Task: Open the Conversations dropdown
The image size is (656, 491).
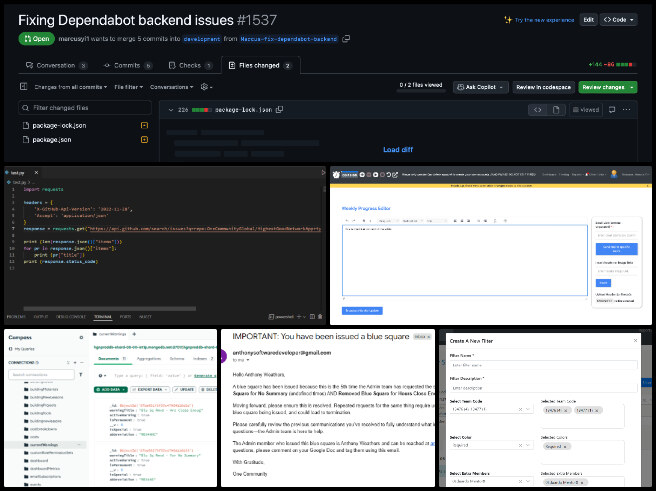Action: tap(172, 87)
